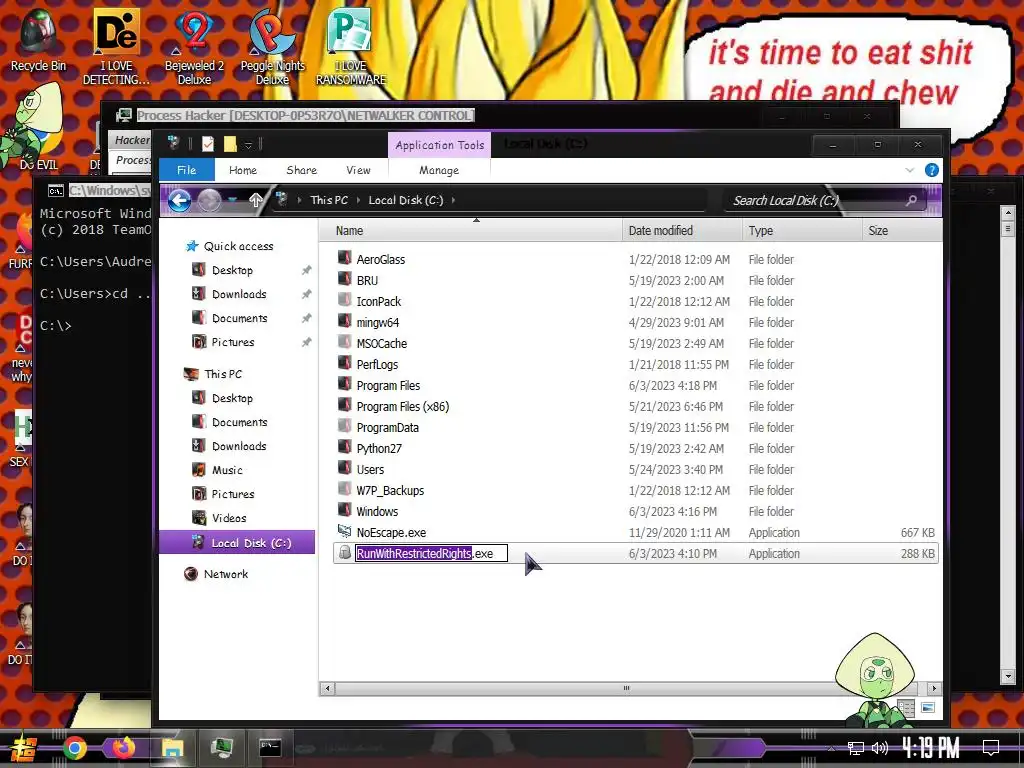1024x768 pixels.
Task: Select the Program Files folder icon
Action: [x=344, y=385]
